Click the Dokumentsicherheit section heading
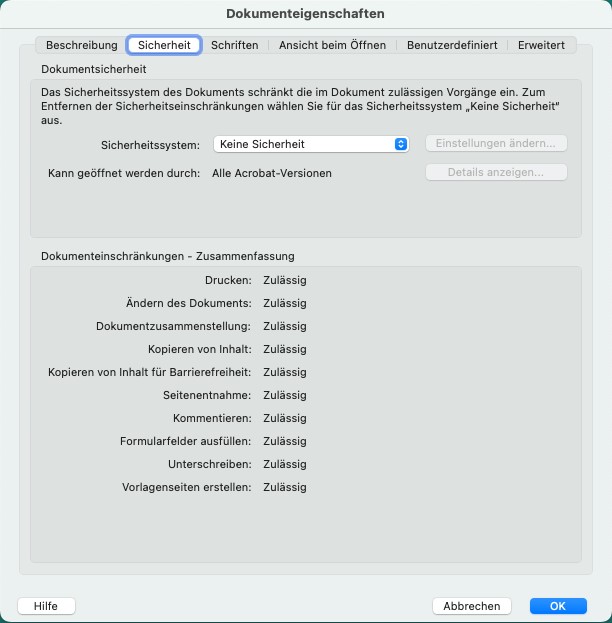The width and height of the screenshot is (612, 623). pyautogui.click(x=94, y=69)
